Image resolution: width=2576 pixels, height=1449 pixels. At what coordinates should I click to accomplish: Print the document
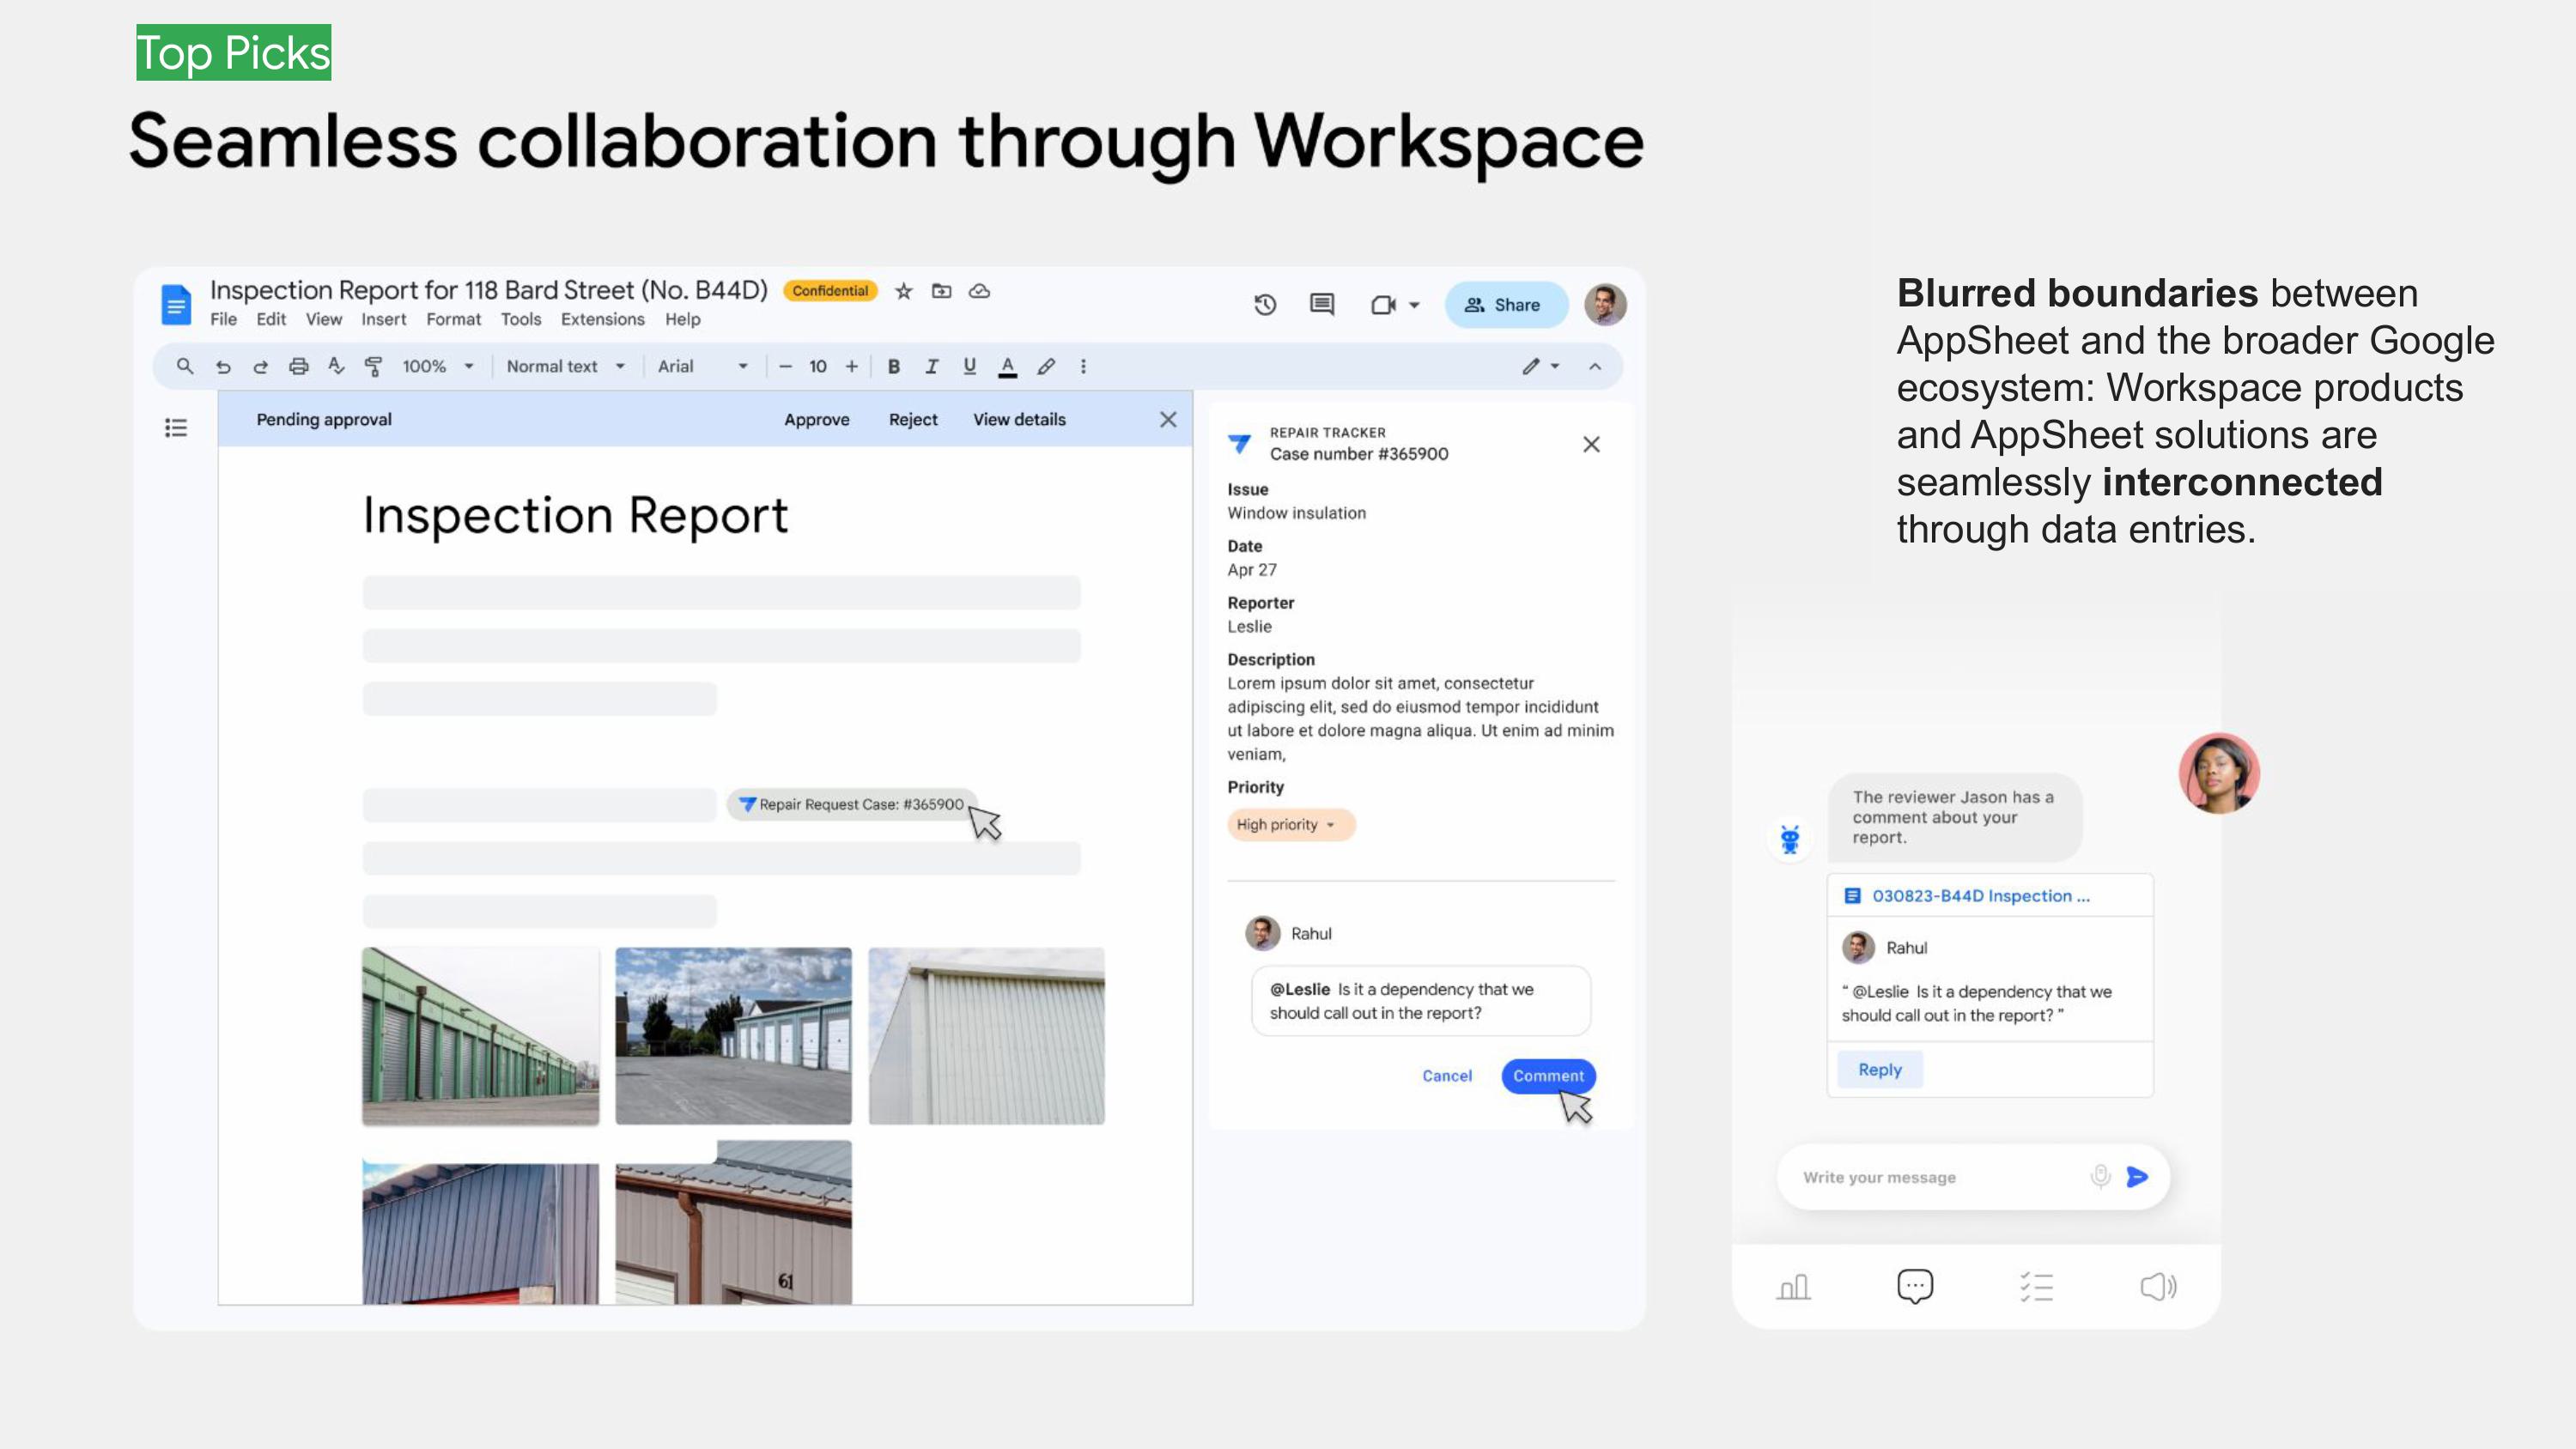click(298, 366)
